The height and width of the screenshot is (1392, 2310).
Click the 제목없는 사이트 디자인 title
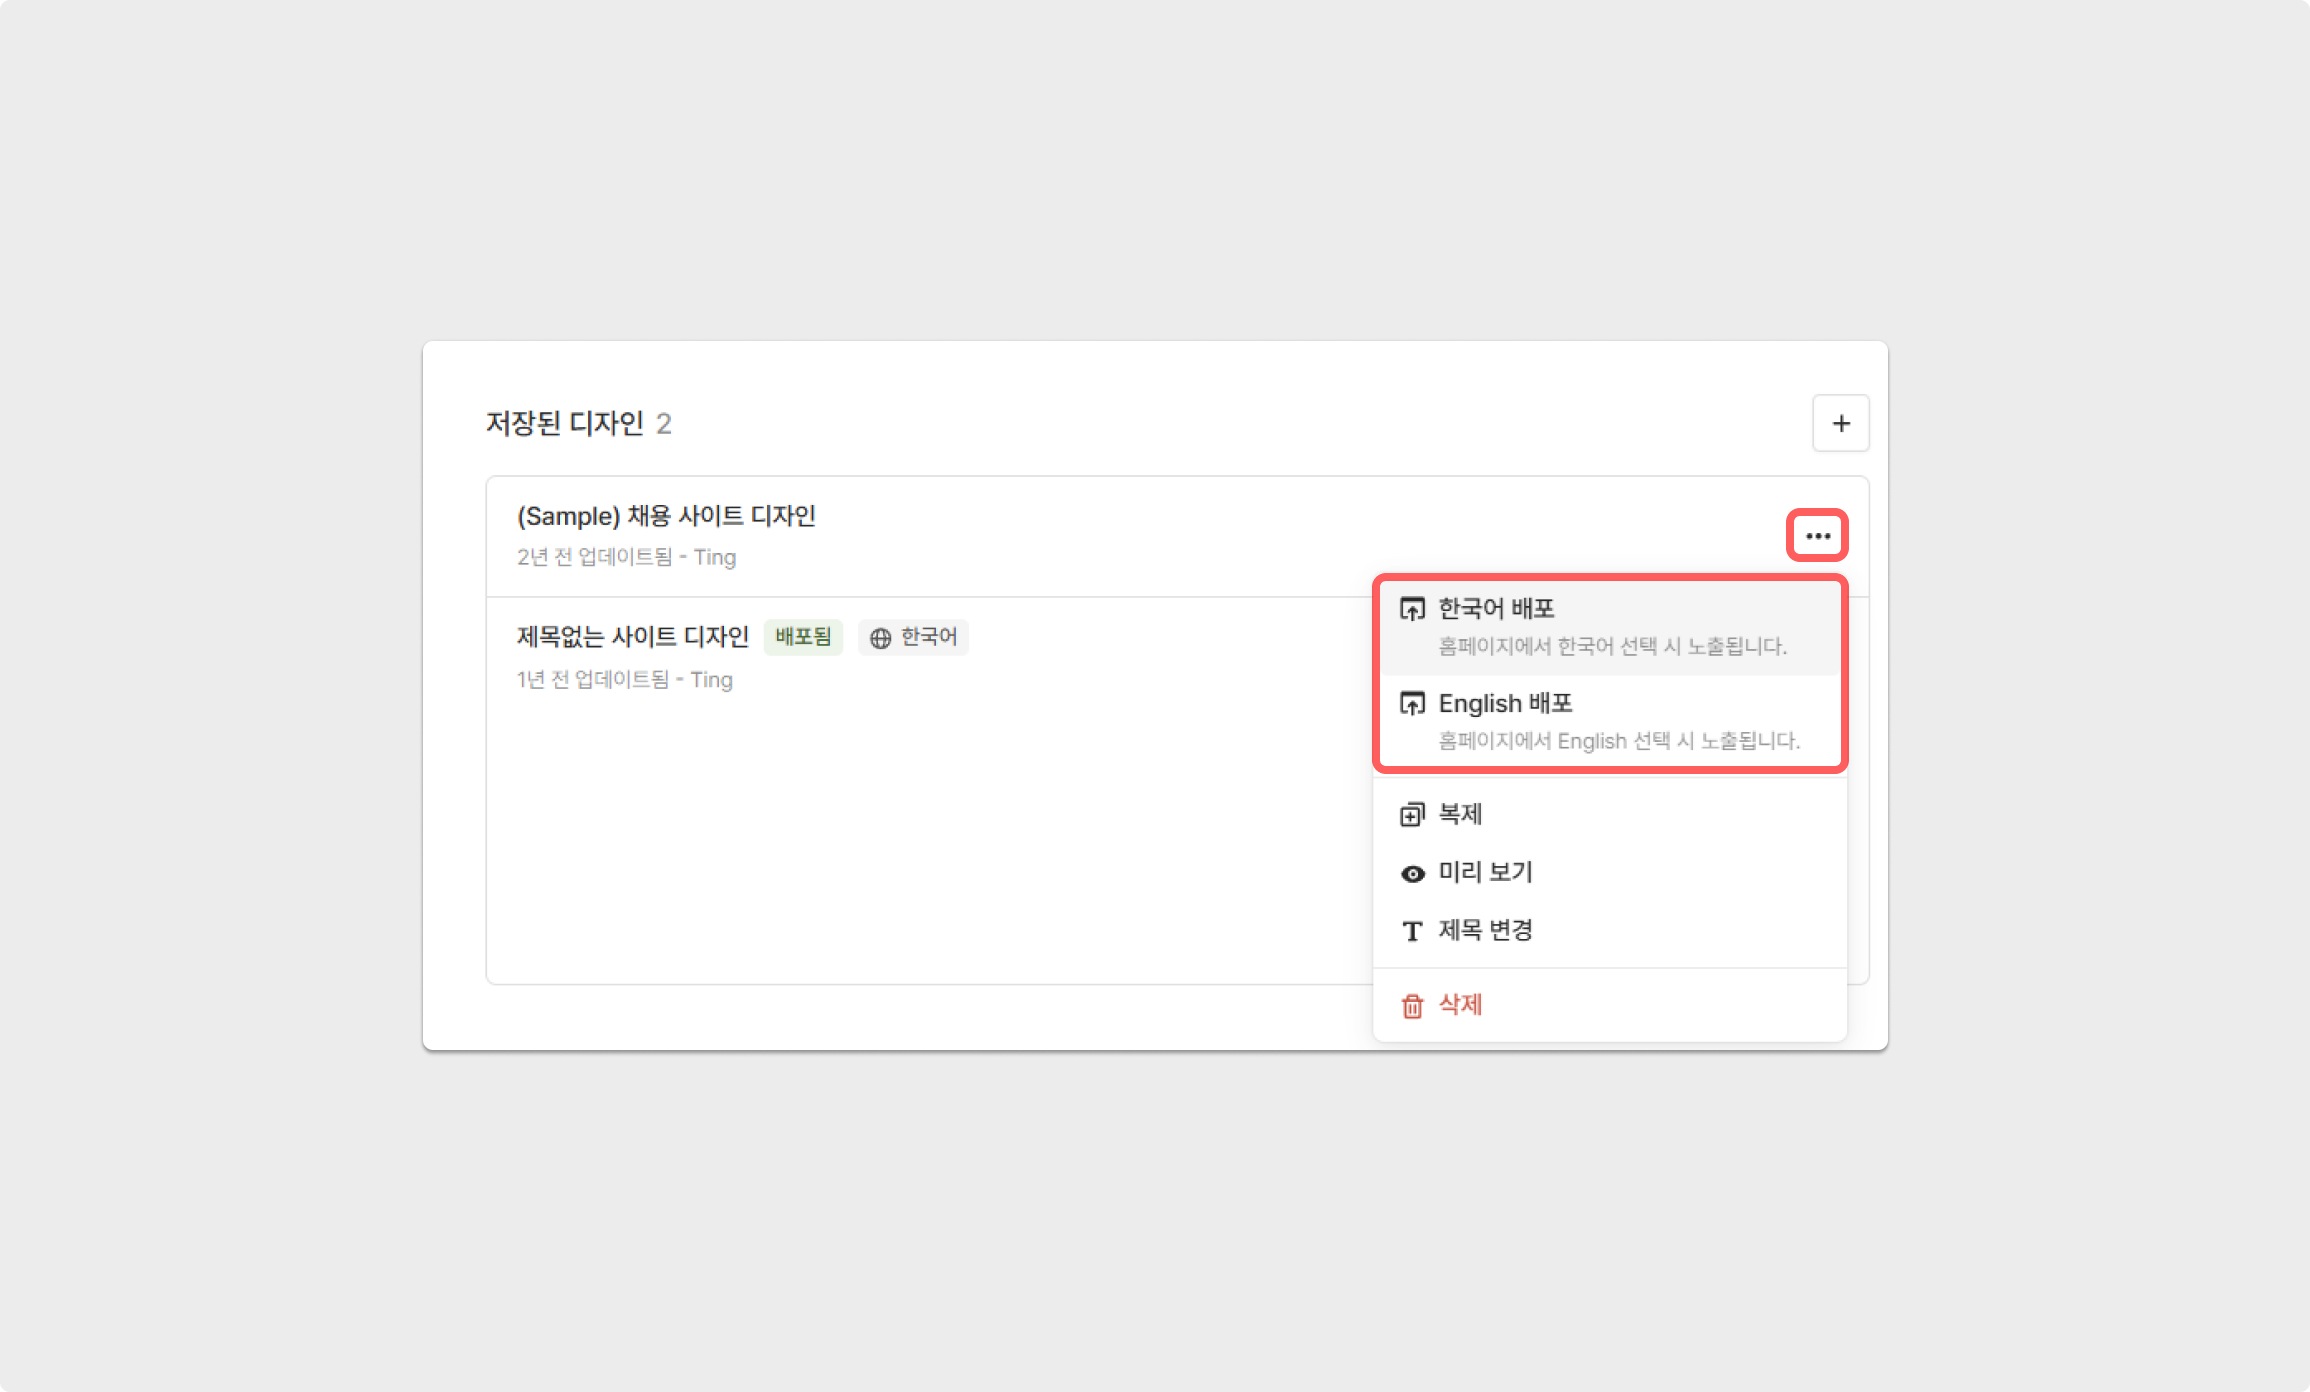(632, 637)
